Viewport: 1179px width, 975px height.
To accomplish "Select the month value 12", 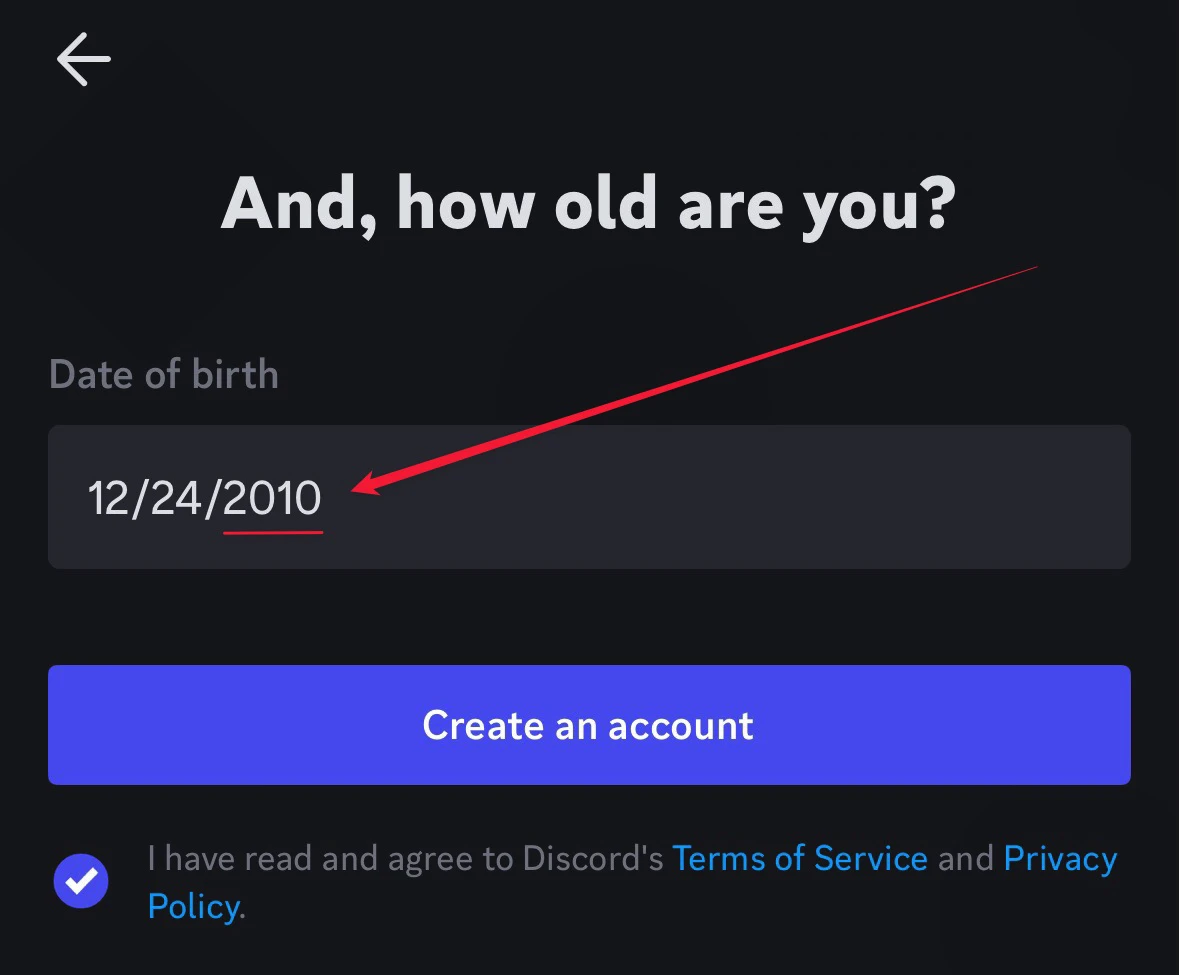I will (110, 497).
